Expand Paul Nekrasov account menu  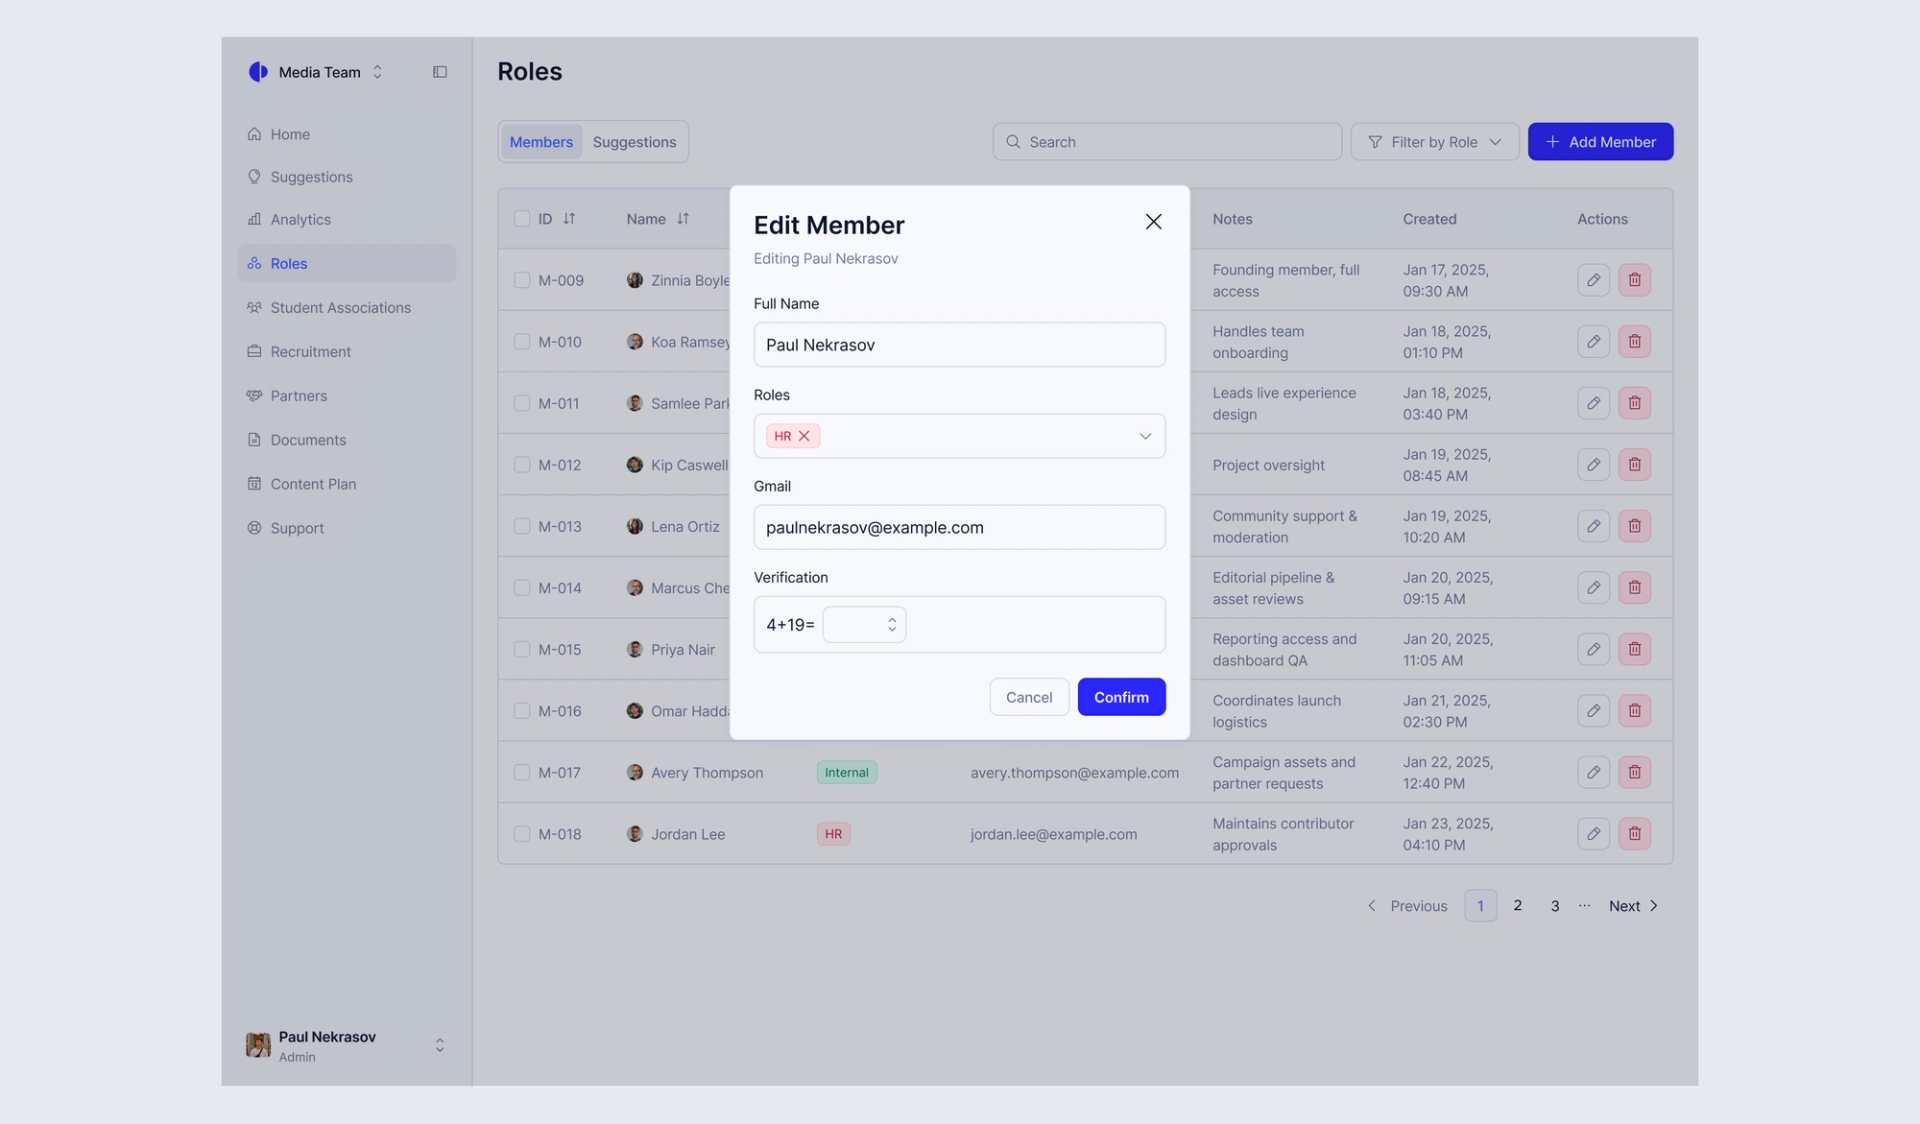[x=439, y=1045]
